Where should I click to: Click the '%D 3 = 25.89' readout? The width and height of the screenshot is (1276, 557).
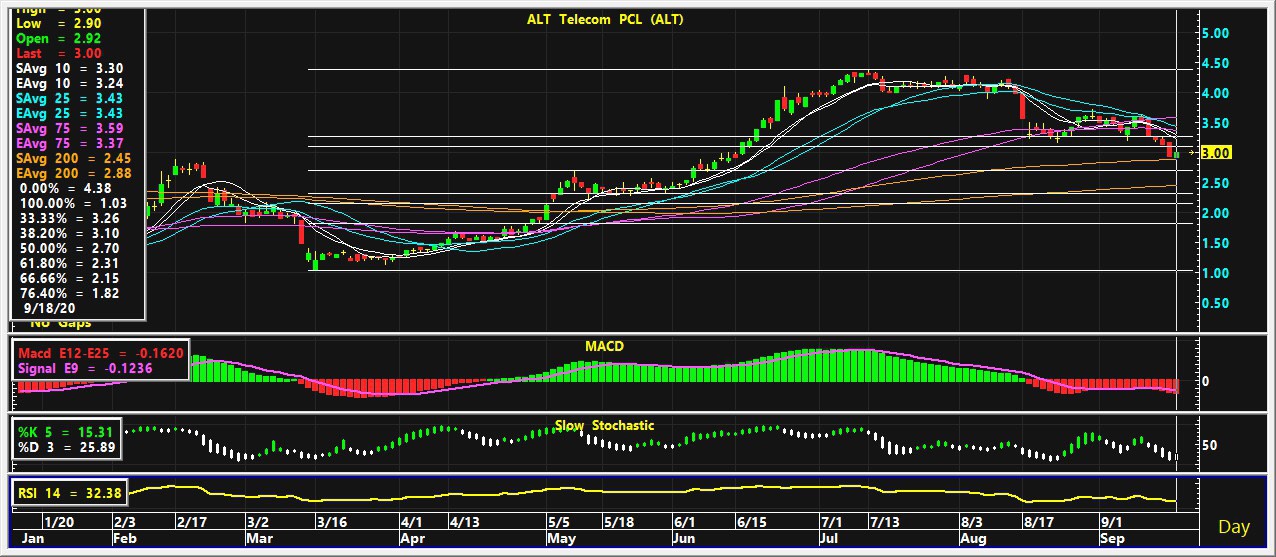pos(67,446)
